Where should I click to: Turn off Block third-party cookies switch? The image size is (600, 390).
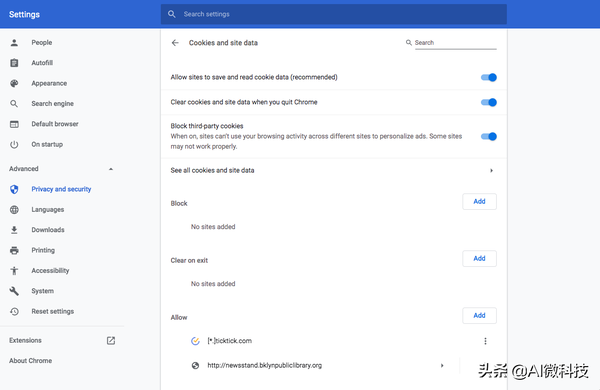click(489, 136)
